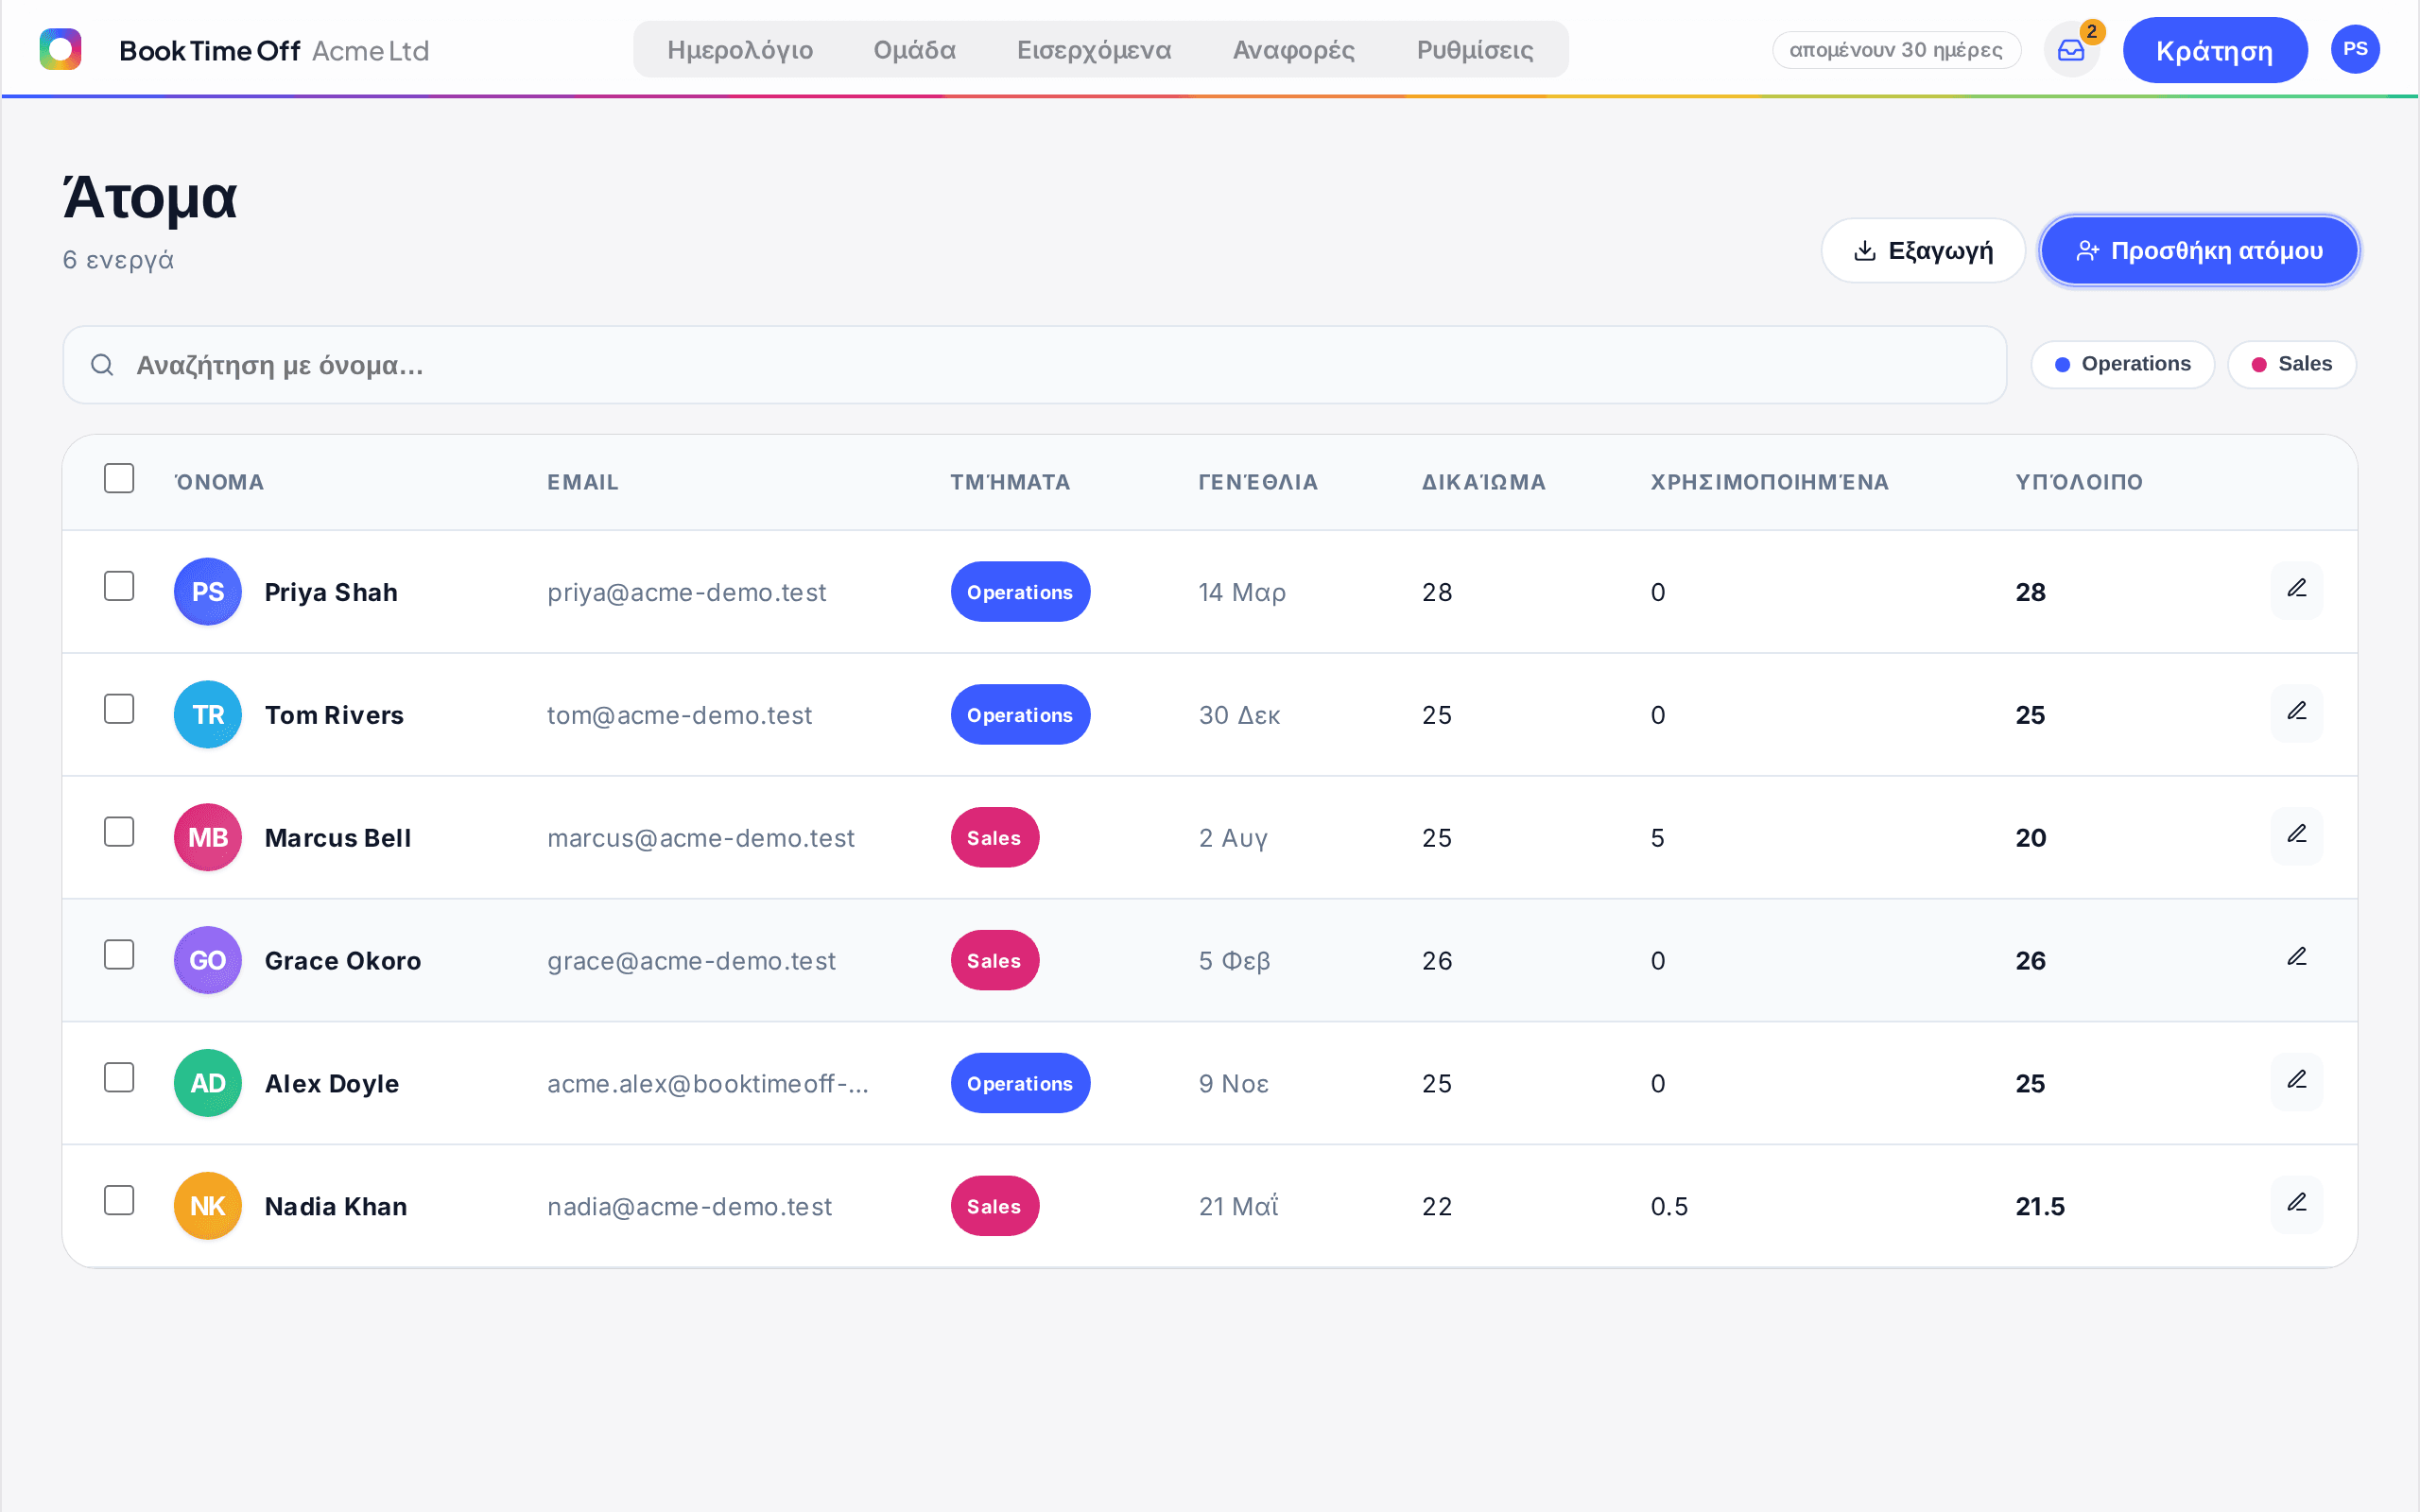Click edit pencil for Tom Rivers
The width and height of the screenshot is (2420, 1512).
click(2296, 713)
